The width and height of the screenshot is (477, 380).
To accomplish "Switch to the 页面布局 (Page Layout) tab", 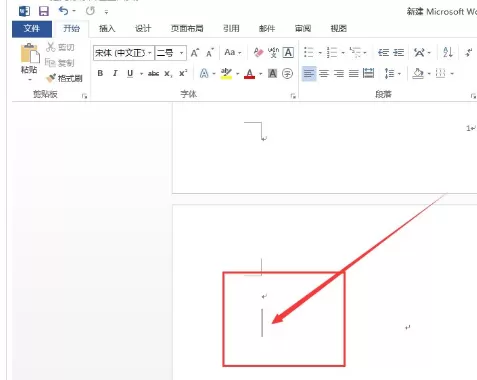I will pos(187,29).
